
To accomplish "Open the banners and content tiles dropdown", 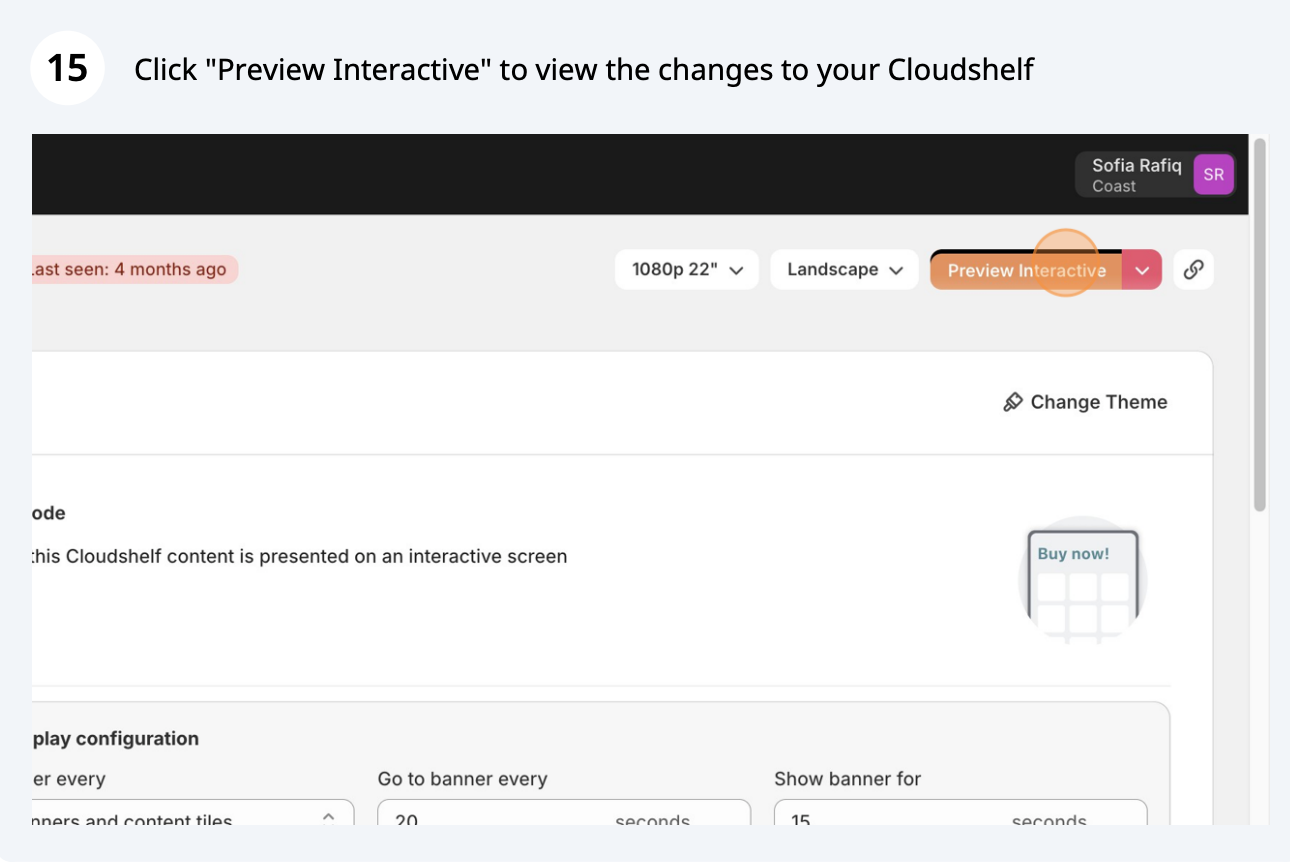I will tap(193, 813).
